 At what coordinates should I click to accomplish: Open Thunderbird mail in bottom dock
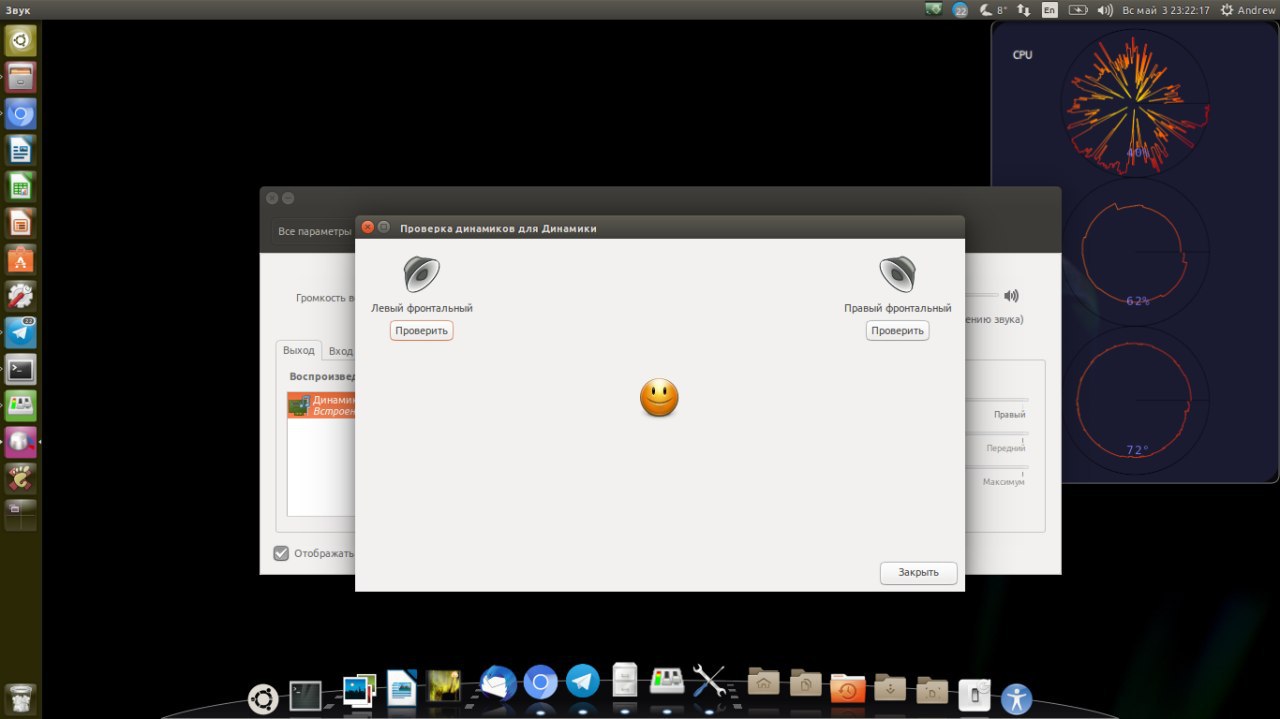497,684
